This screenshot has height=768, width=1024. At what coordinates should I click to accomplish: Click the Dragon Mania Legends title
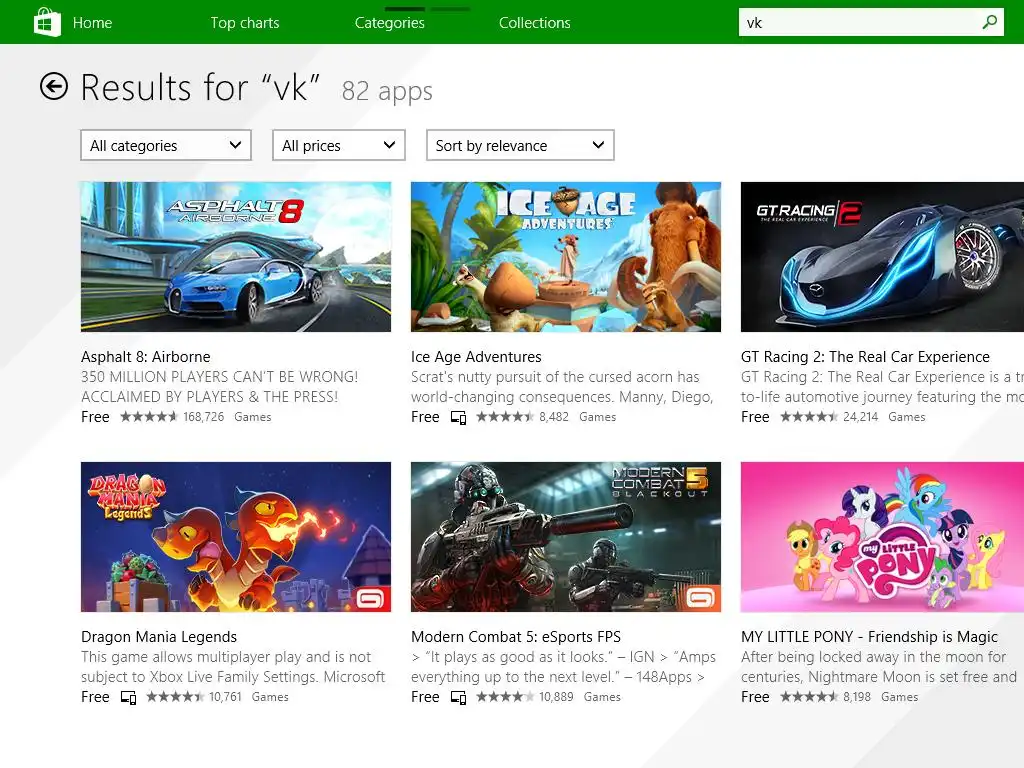159,637
